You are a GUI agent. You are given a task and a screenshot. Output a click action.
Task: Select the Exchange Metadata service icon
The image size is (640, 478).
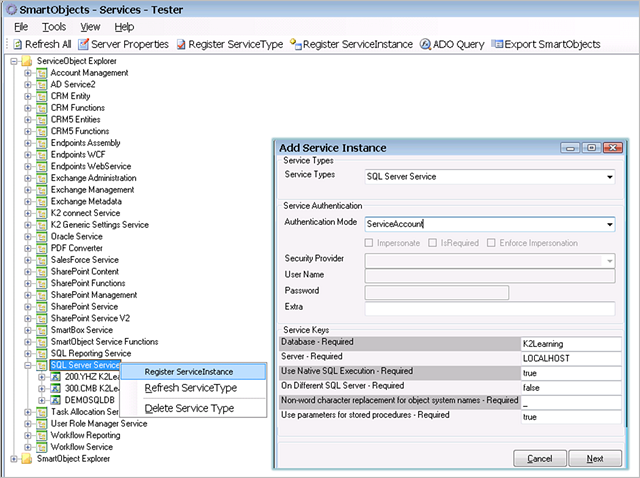tap(41, 202)
